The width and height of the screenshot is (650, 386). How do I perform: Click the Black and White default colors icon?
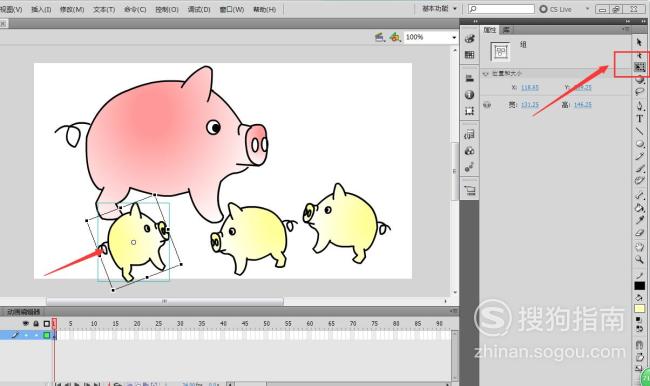[639, 320]
